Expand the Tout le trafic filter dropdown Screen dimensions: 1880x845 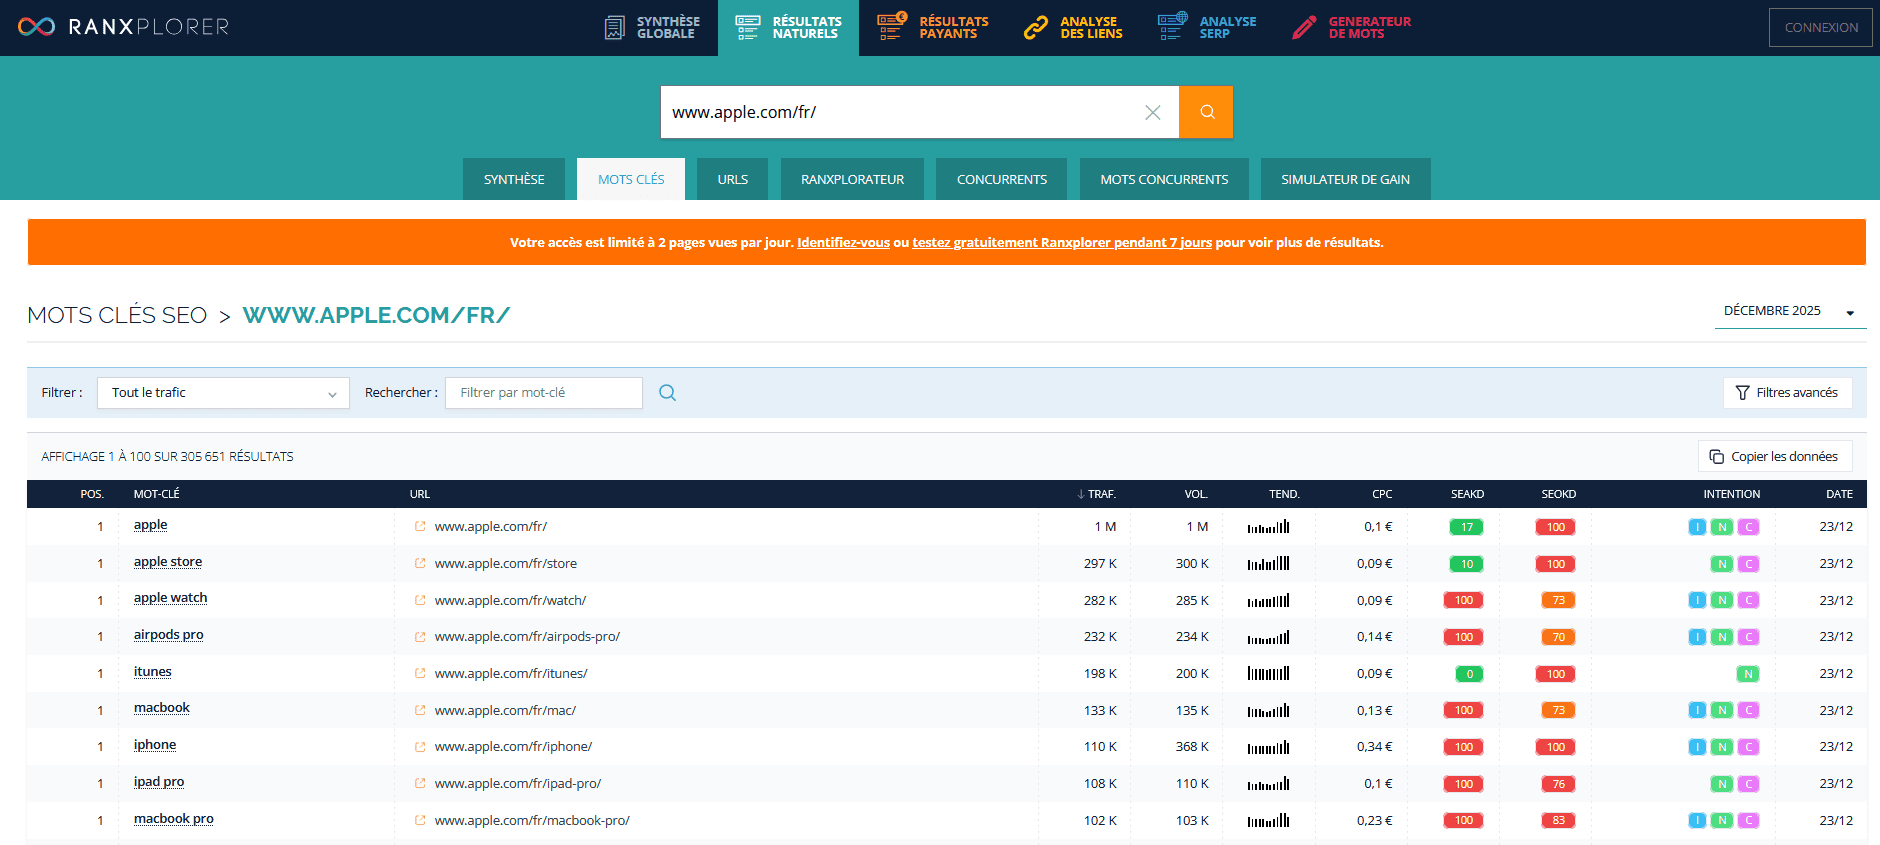tap(223, 393)
